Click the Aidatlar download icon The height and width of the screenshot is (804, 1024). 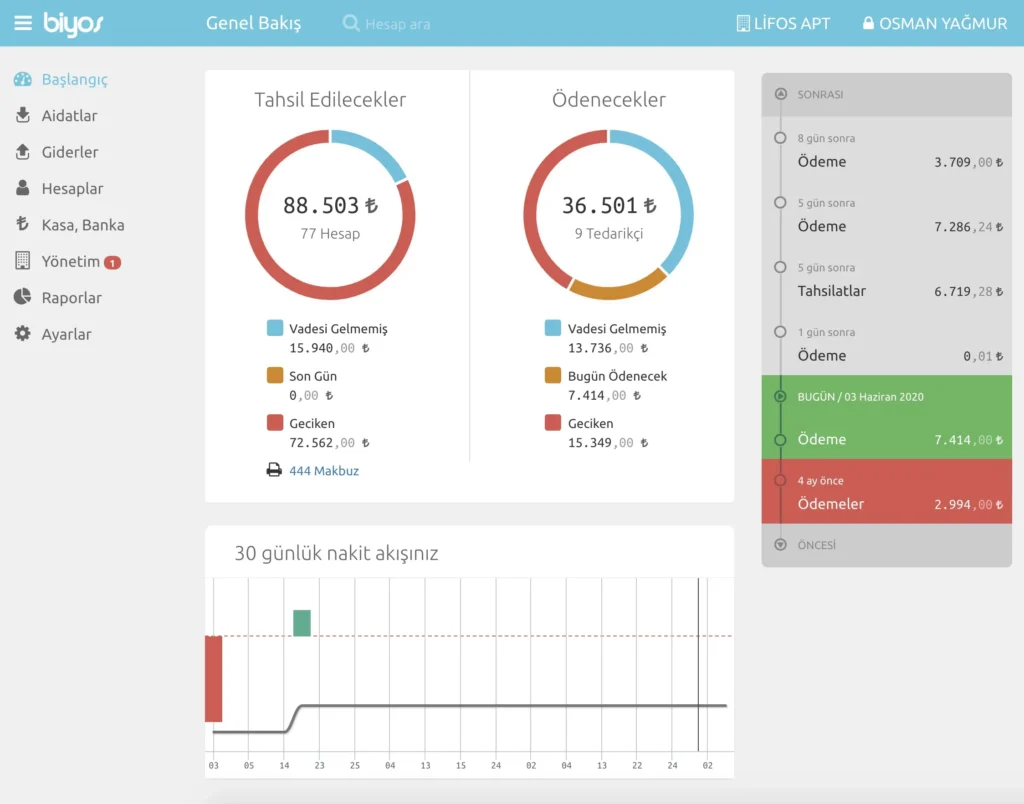[x=23, y=116]
